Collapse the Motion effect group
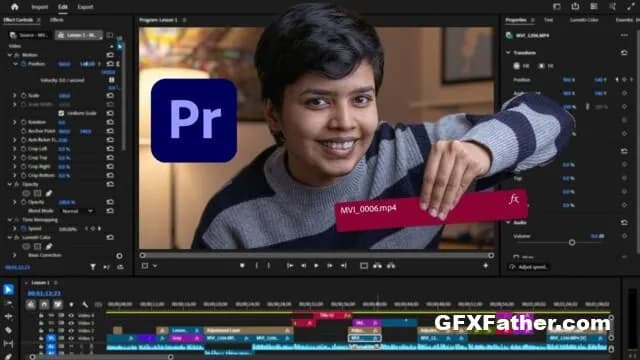640x360 pixels. (x=10, y=55)
